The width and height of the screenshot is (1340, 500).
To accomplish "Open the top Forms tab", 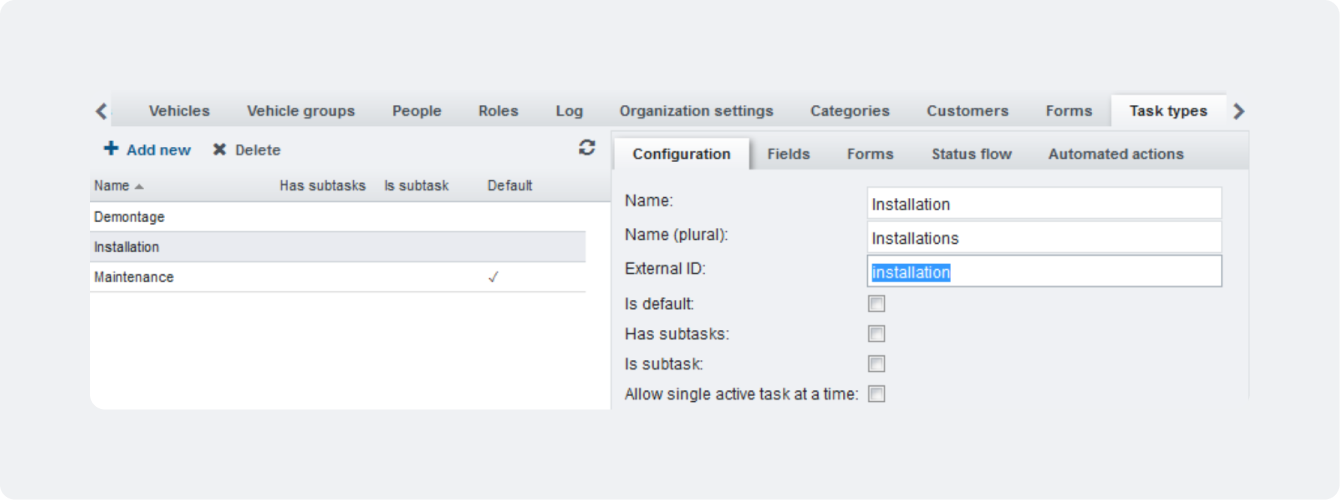I will pos(1069,111).
